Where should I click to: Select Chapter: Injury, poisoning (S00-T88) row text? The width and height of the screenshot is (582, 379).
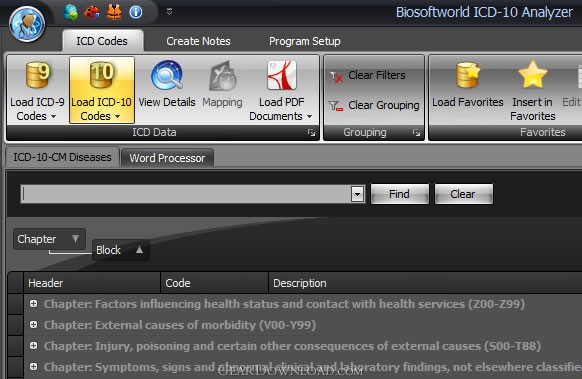point(292,346)
